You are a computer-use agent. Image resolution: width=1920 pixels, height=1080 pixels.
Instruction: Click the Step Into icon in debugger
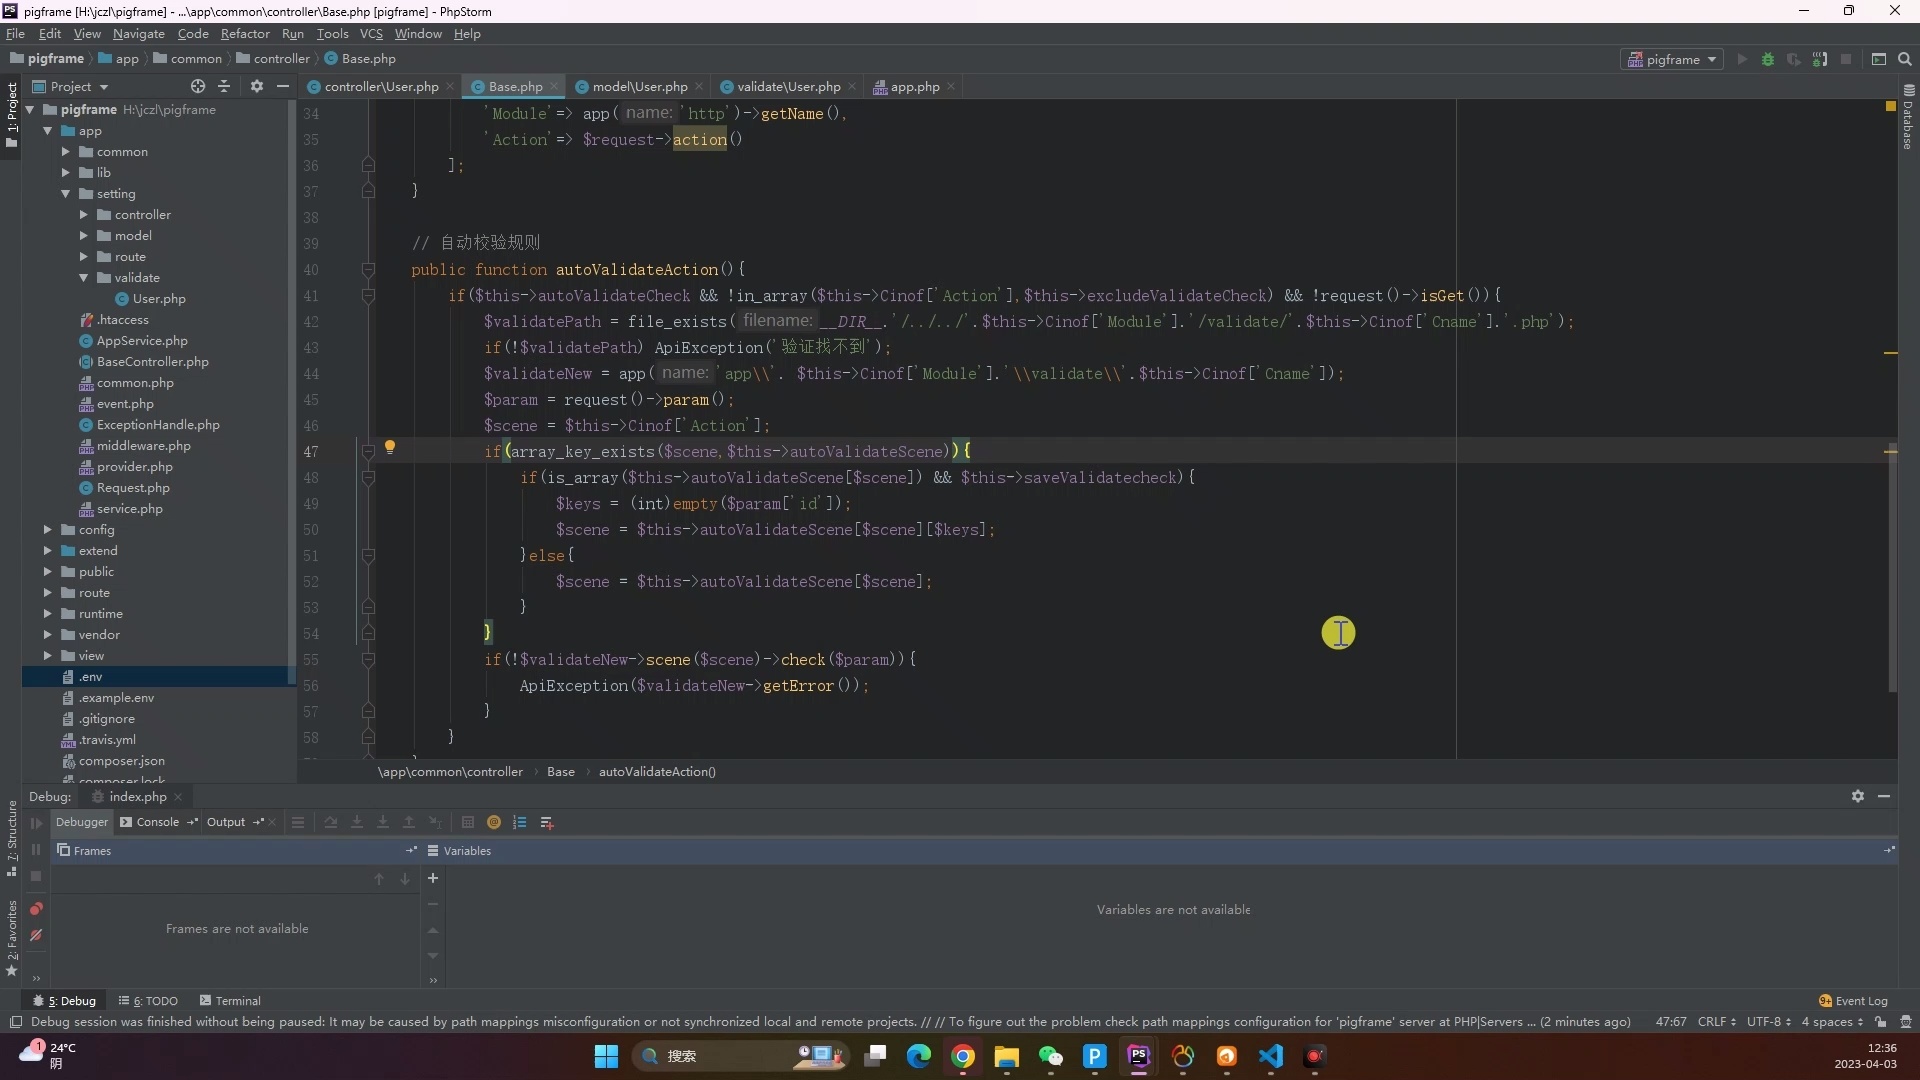(x=357, y=822)
